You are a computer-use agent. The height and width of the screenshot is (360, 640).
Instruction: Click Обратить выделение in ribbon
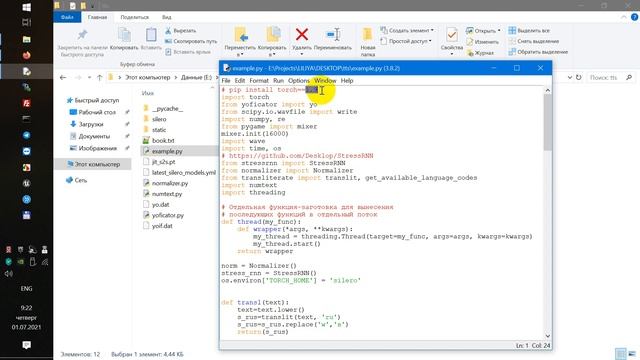[x=538, y=52]
